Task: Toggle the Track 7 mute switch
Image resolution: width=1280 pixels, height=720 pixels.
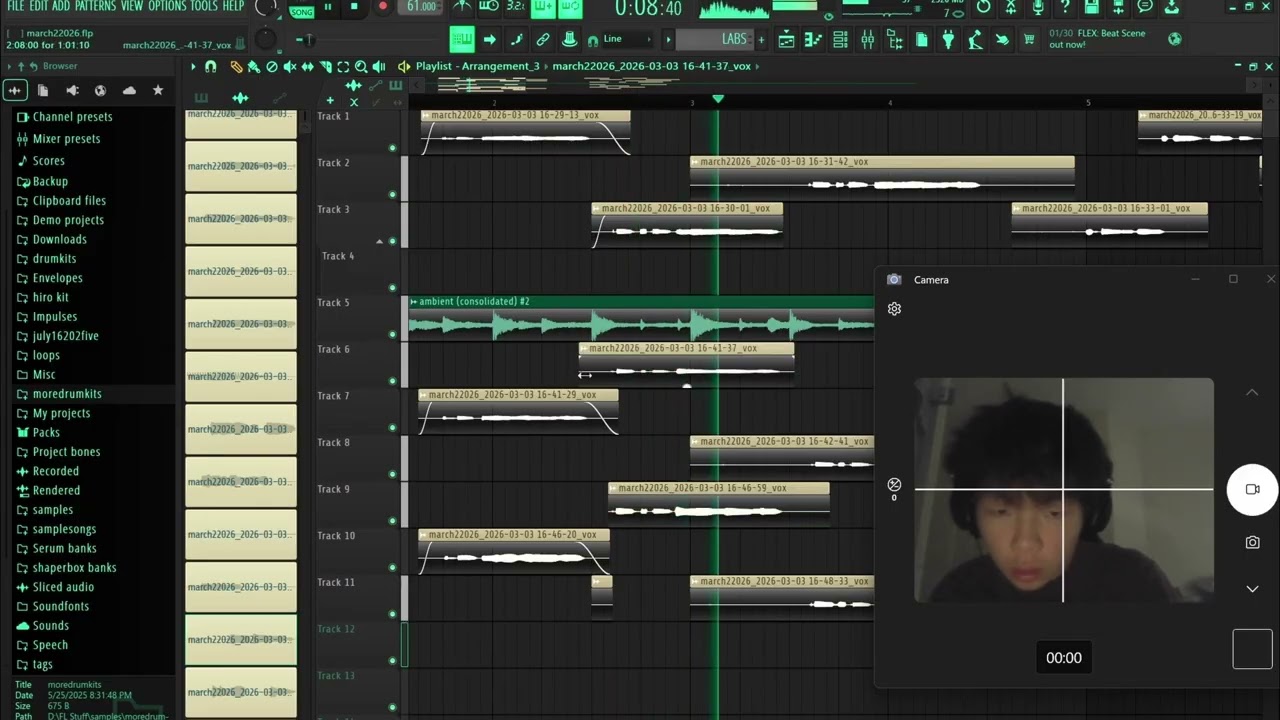Action: click(x=392, y=428)
